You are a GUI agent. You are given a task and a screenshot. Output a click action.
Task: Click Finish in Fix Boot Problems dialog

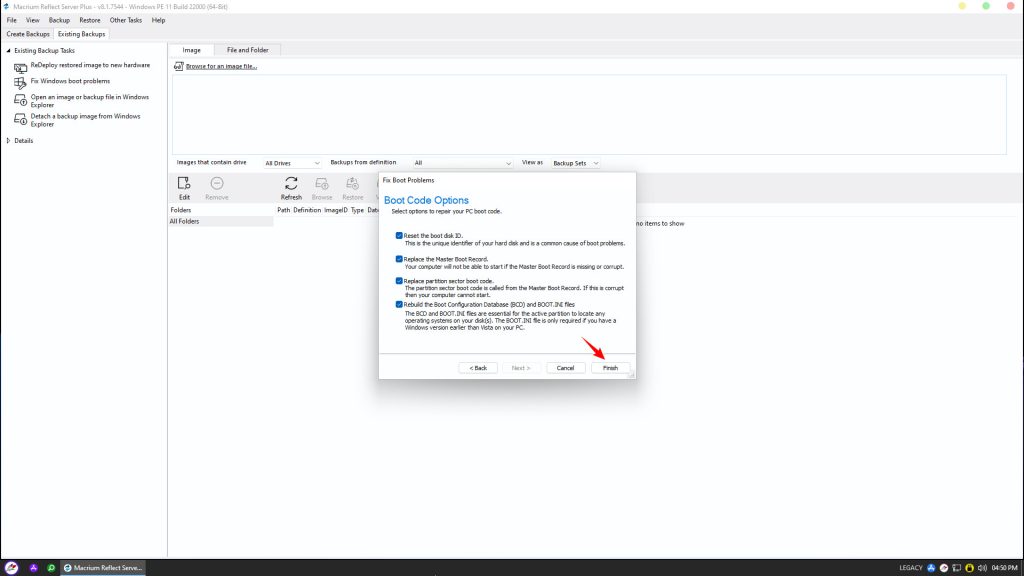611,368
